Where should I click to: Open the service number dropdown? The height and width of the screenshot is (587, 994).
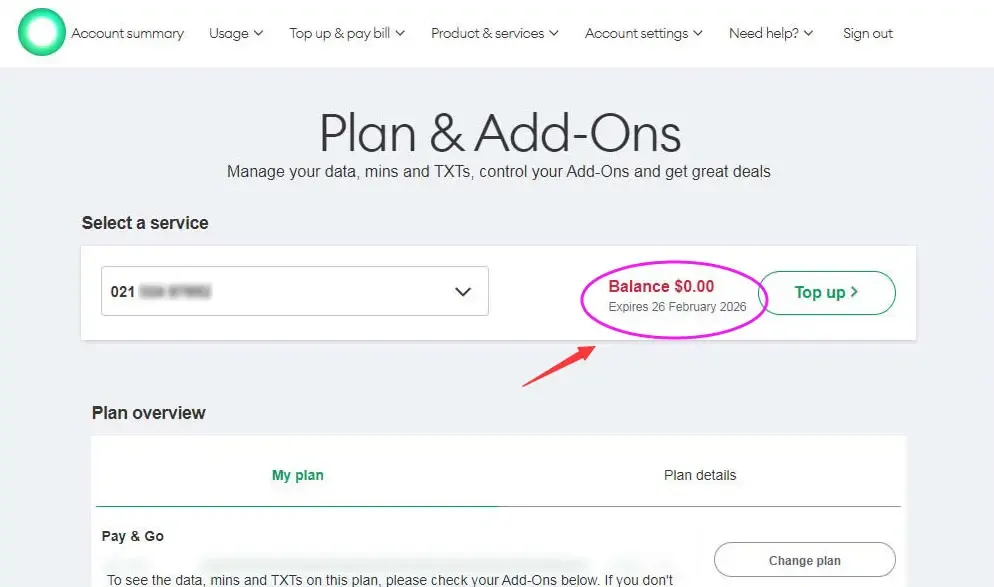294,292
